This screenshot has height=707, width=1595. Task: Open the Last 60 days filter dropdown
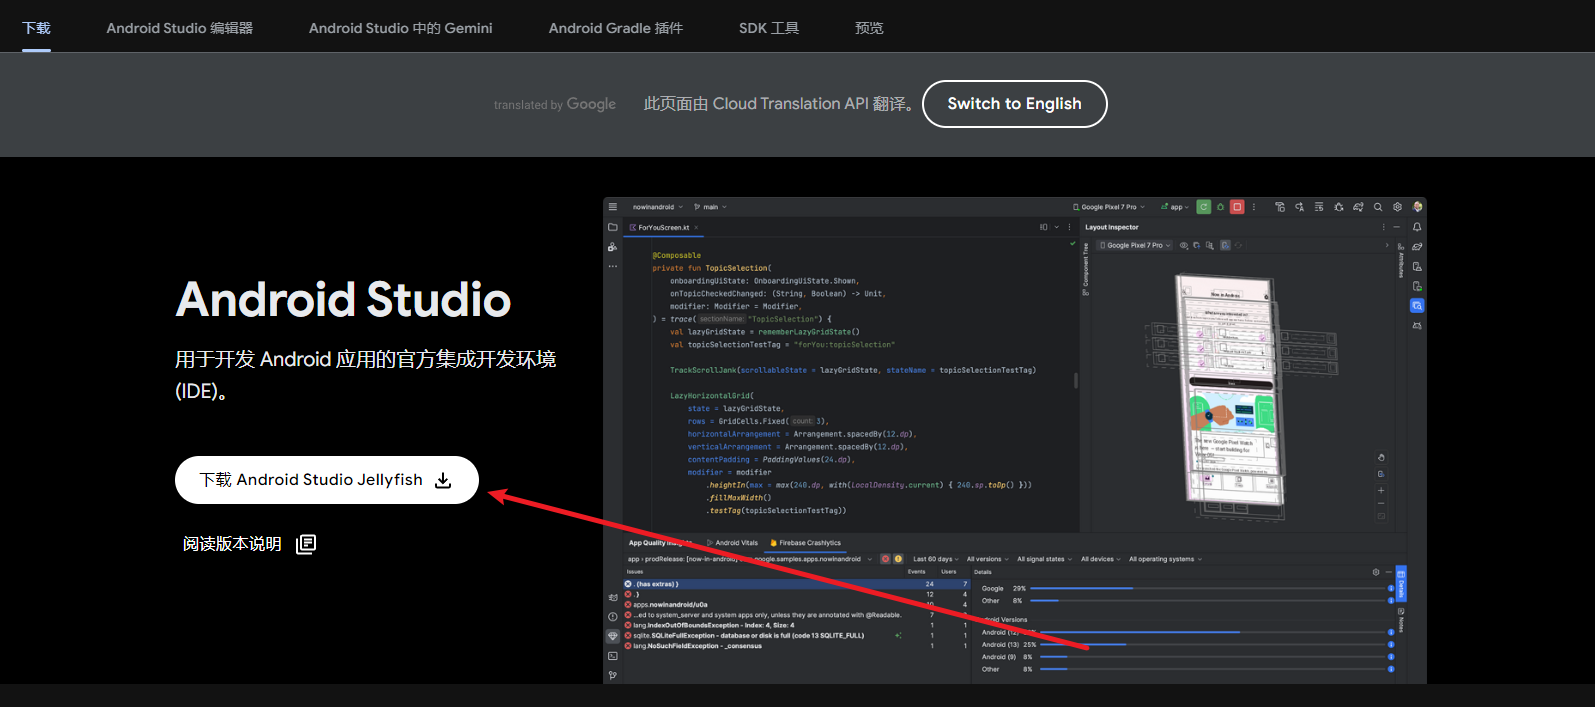coord(935,559)
